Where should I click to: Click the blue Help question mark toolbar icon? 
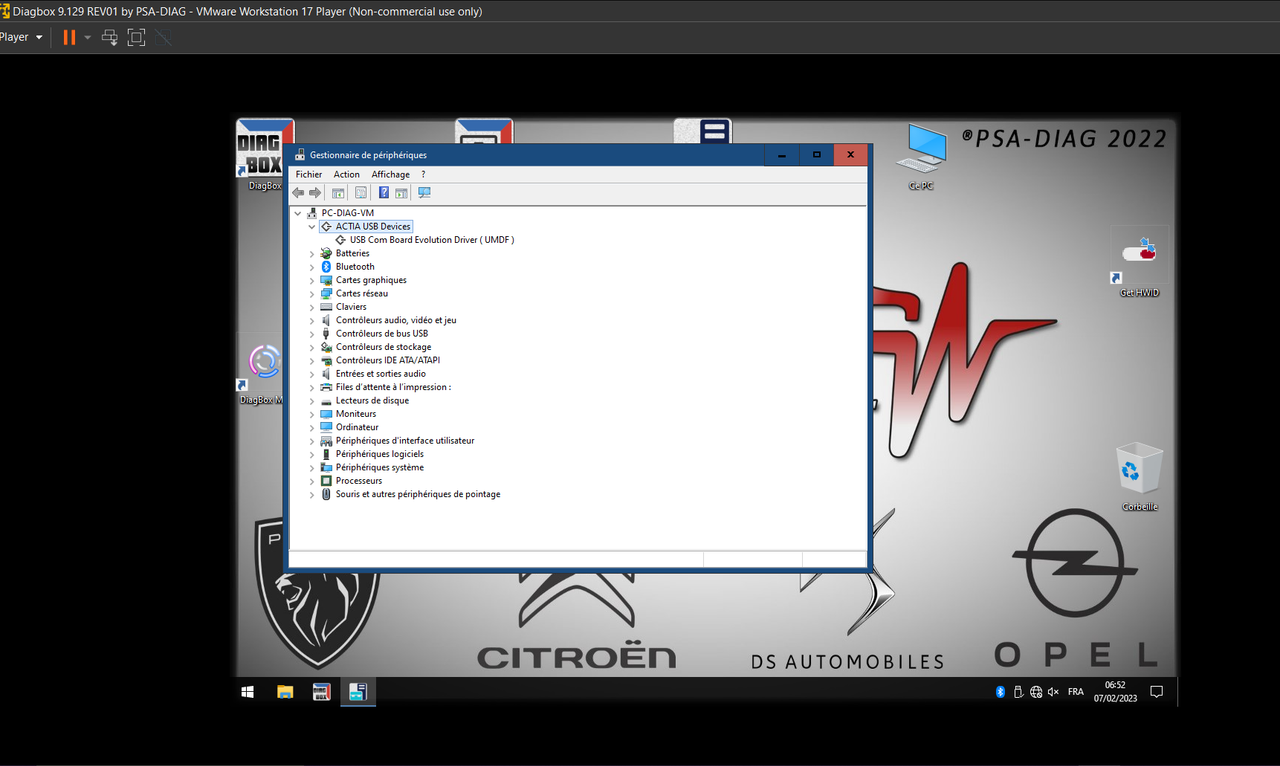pos(384,193)
